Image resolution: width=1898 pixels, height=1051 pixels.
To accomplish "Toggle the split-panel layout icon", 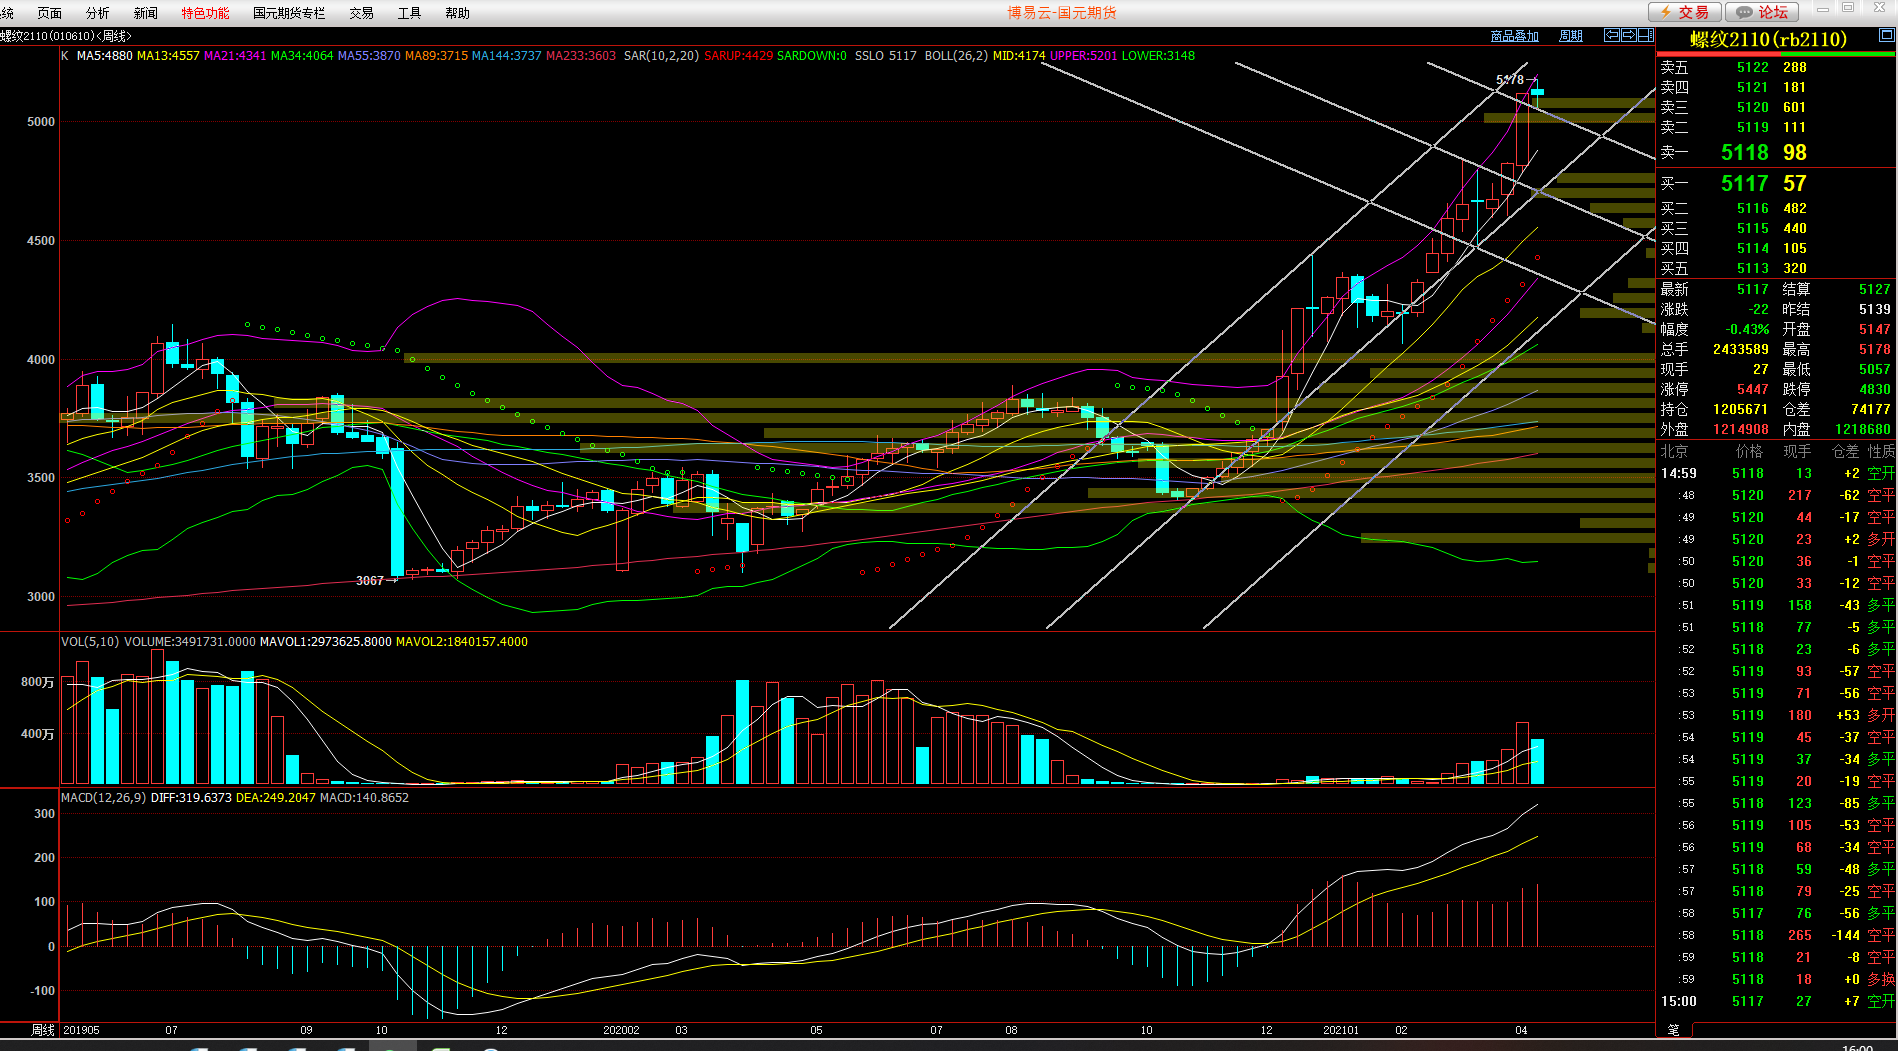I will 1645,35.
